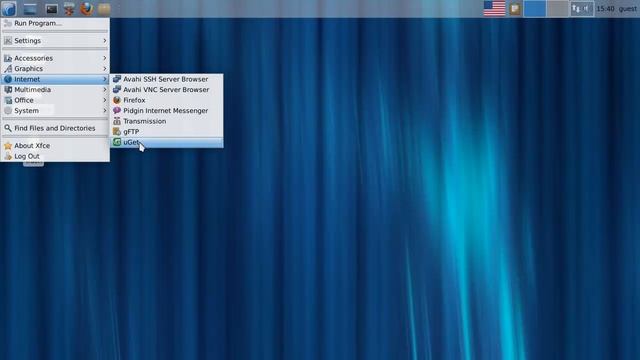Launch Firefox from the Internet submenu
The image size is (640, 360).
167,100
